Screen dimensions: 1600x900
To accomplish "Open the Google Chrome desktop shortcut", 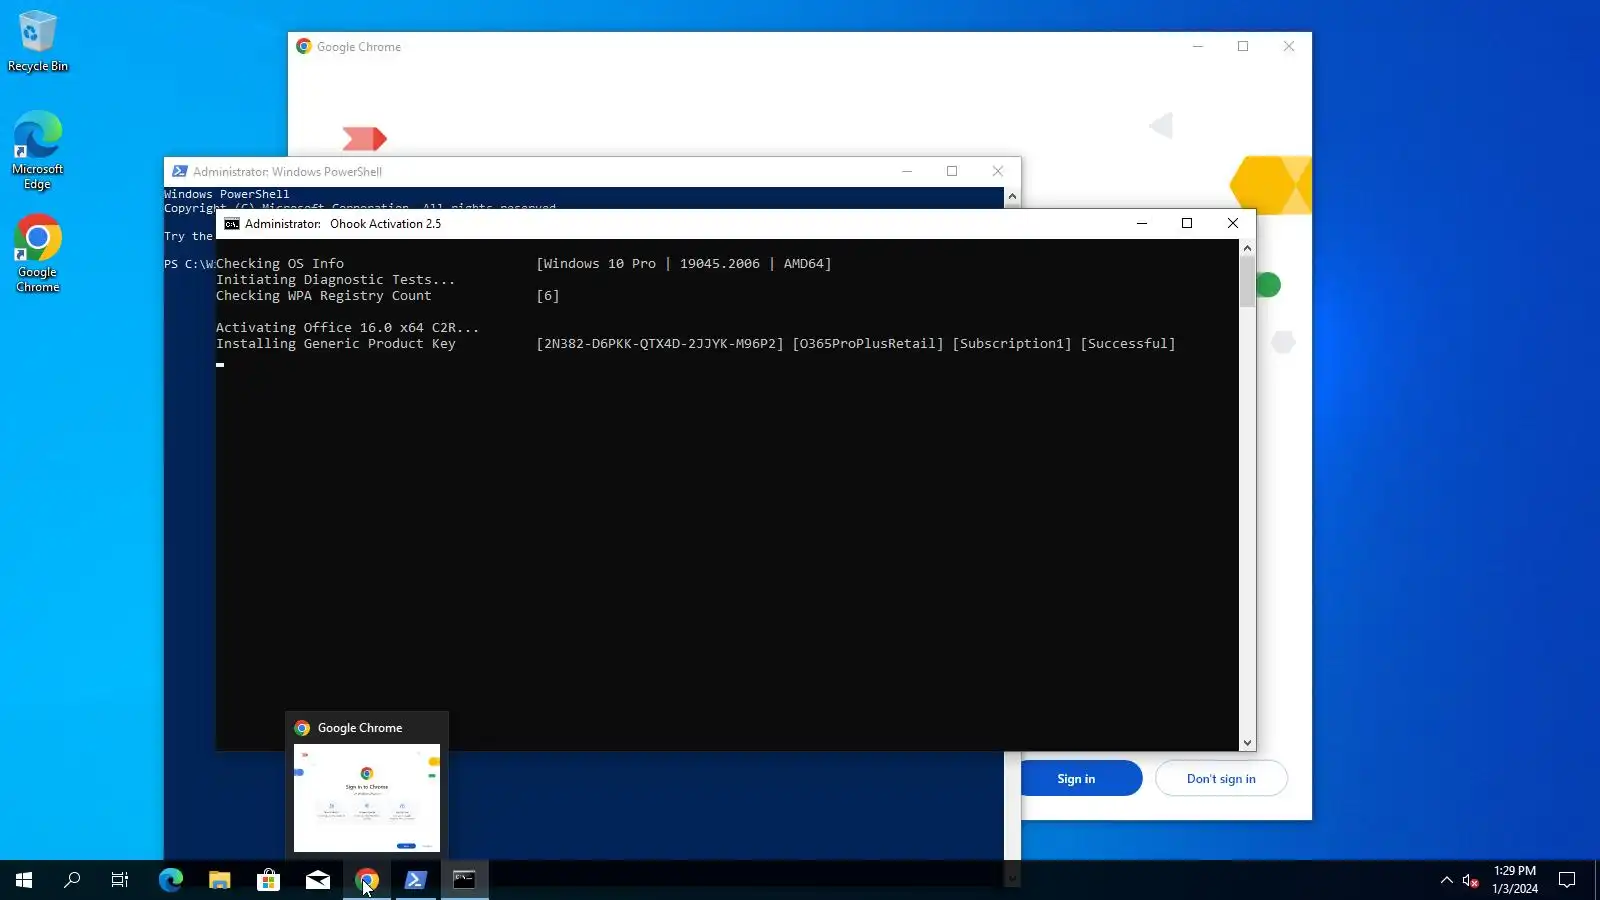I will [x=38, y=253].
